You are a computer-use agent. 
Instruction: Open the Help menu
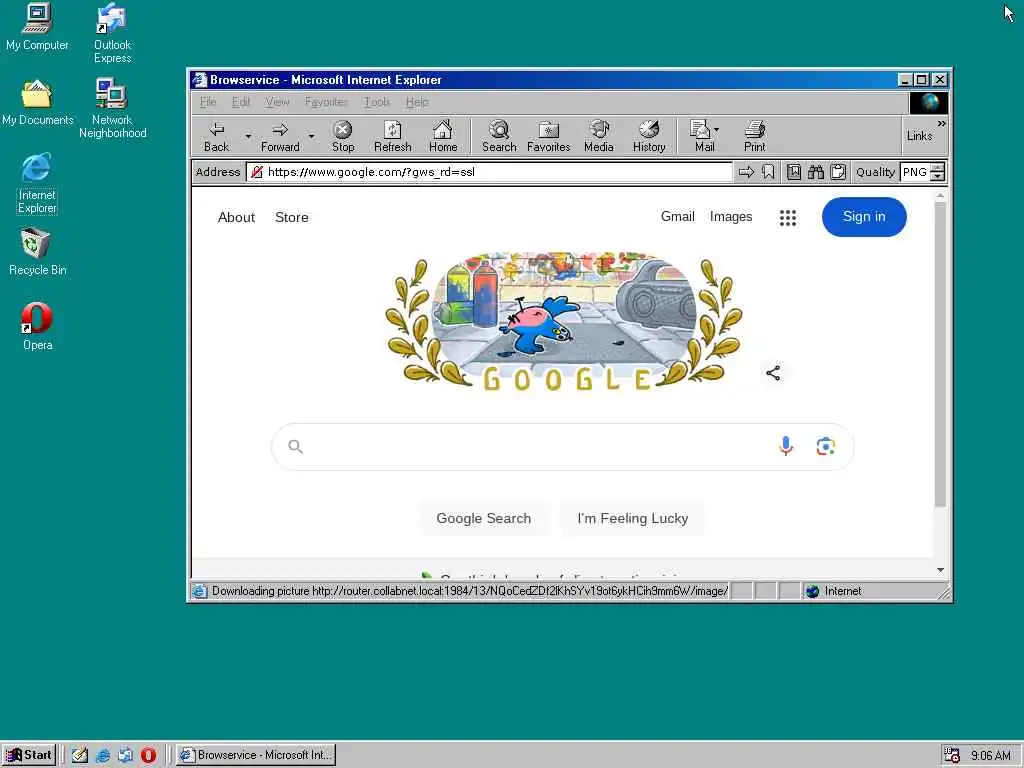pyautogui.click(x=417, y=102)
